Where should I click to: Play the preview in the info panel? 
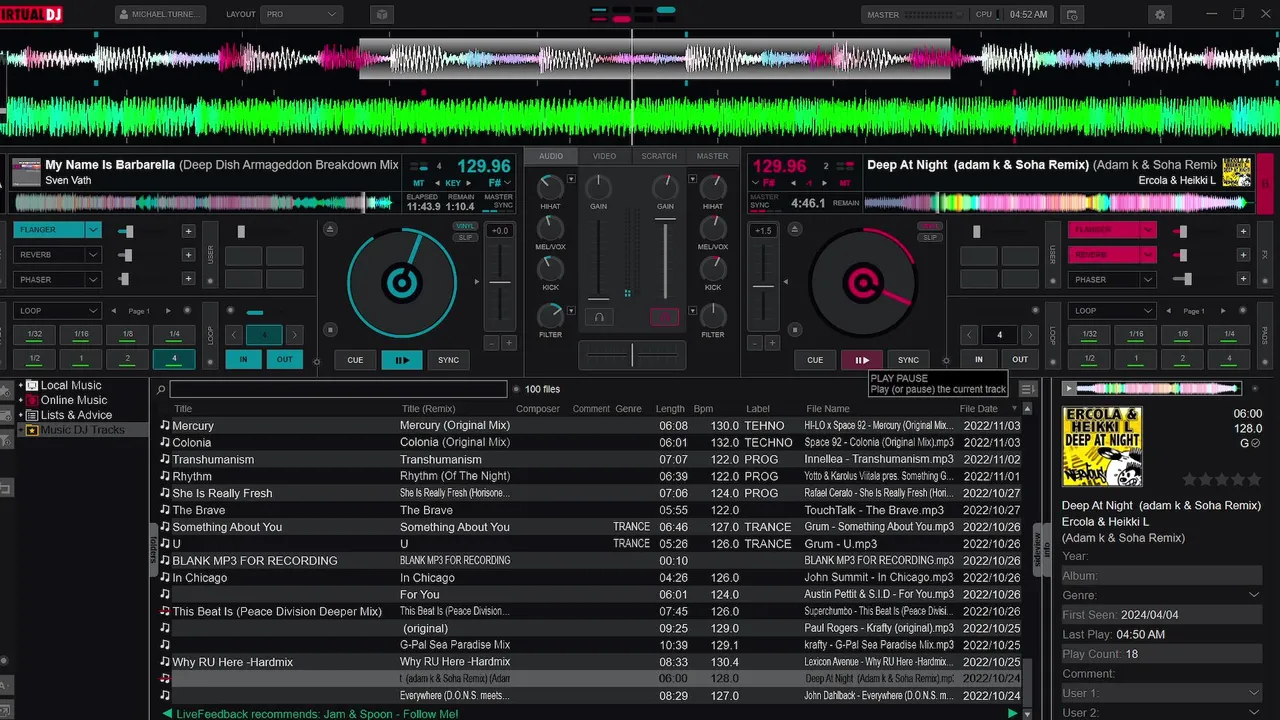1068,389
